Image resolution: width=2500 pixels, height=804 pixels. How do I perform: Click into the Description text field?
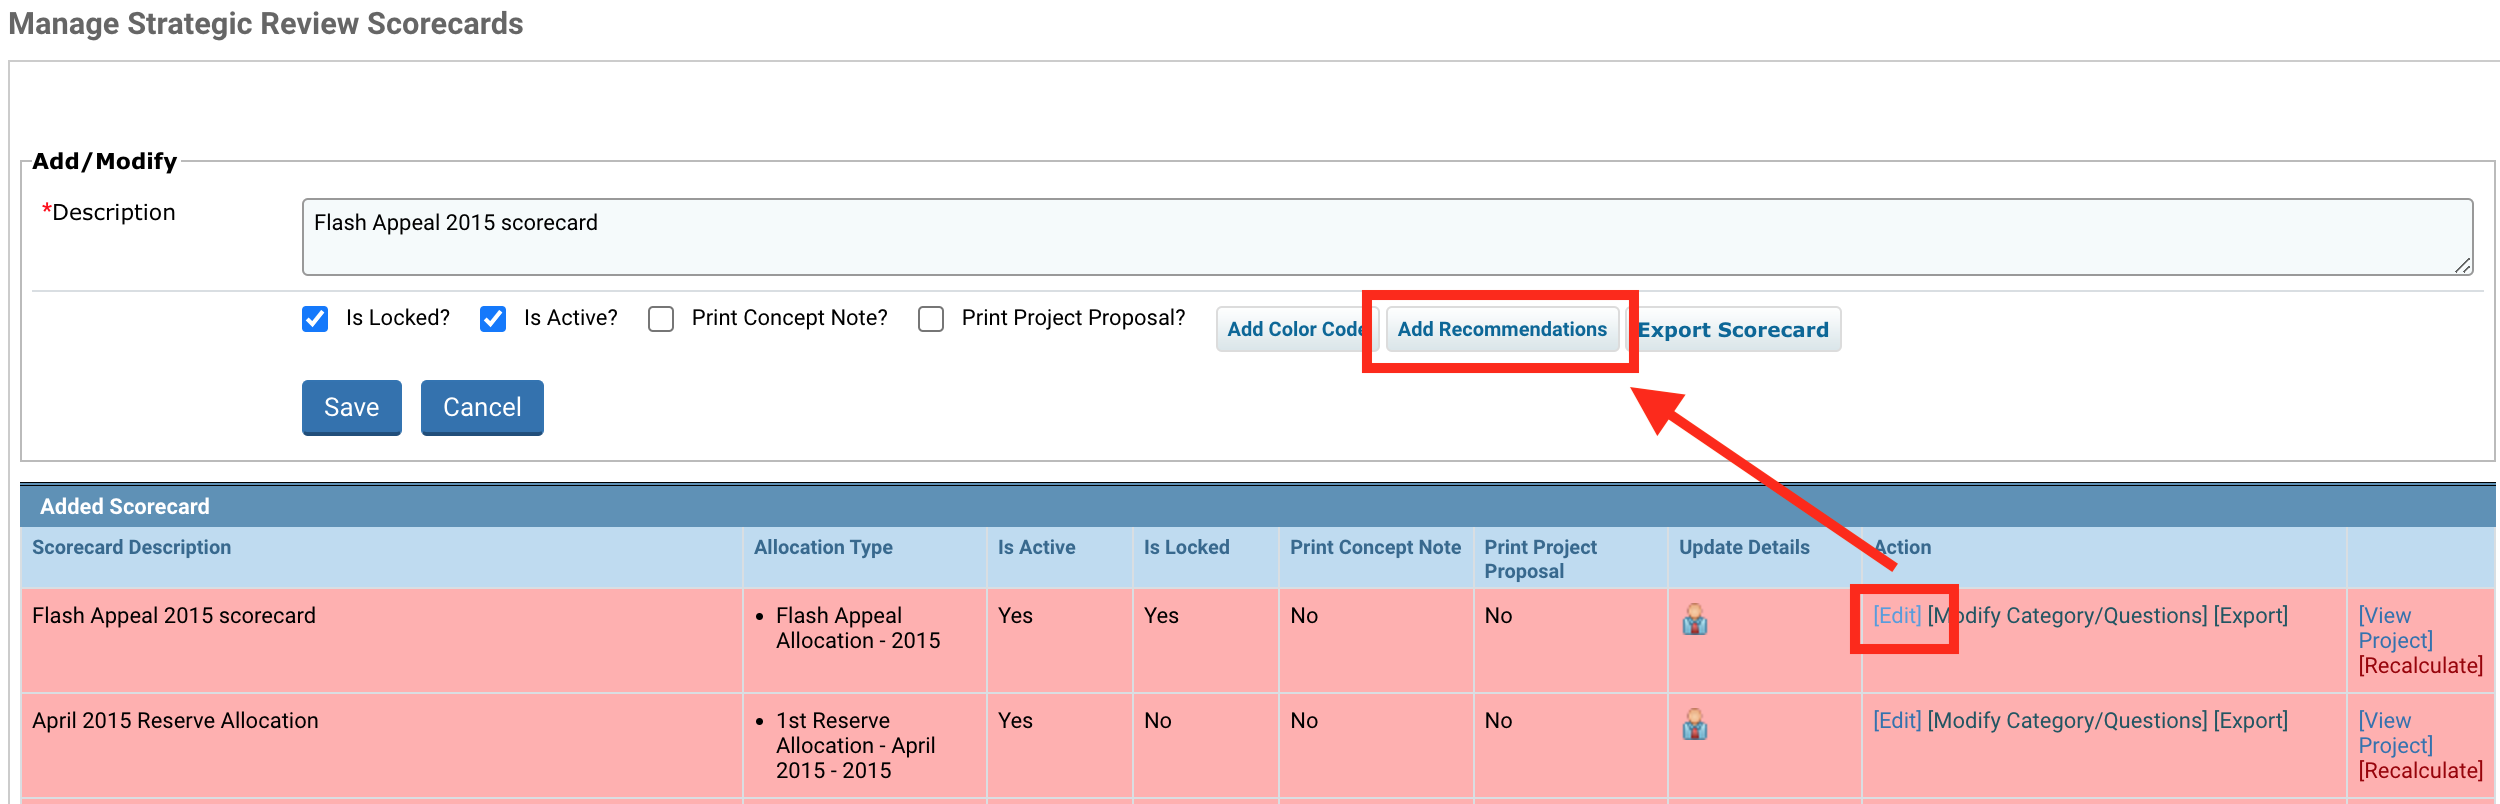(x=1388, y=237)
